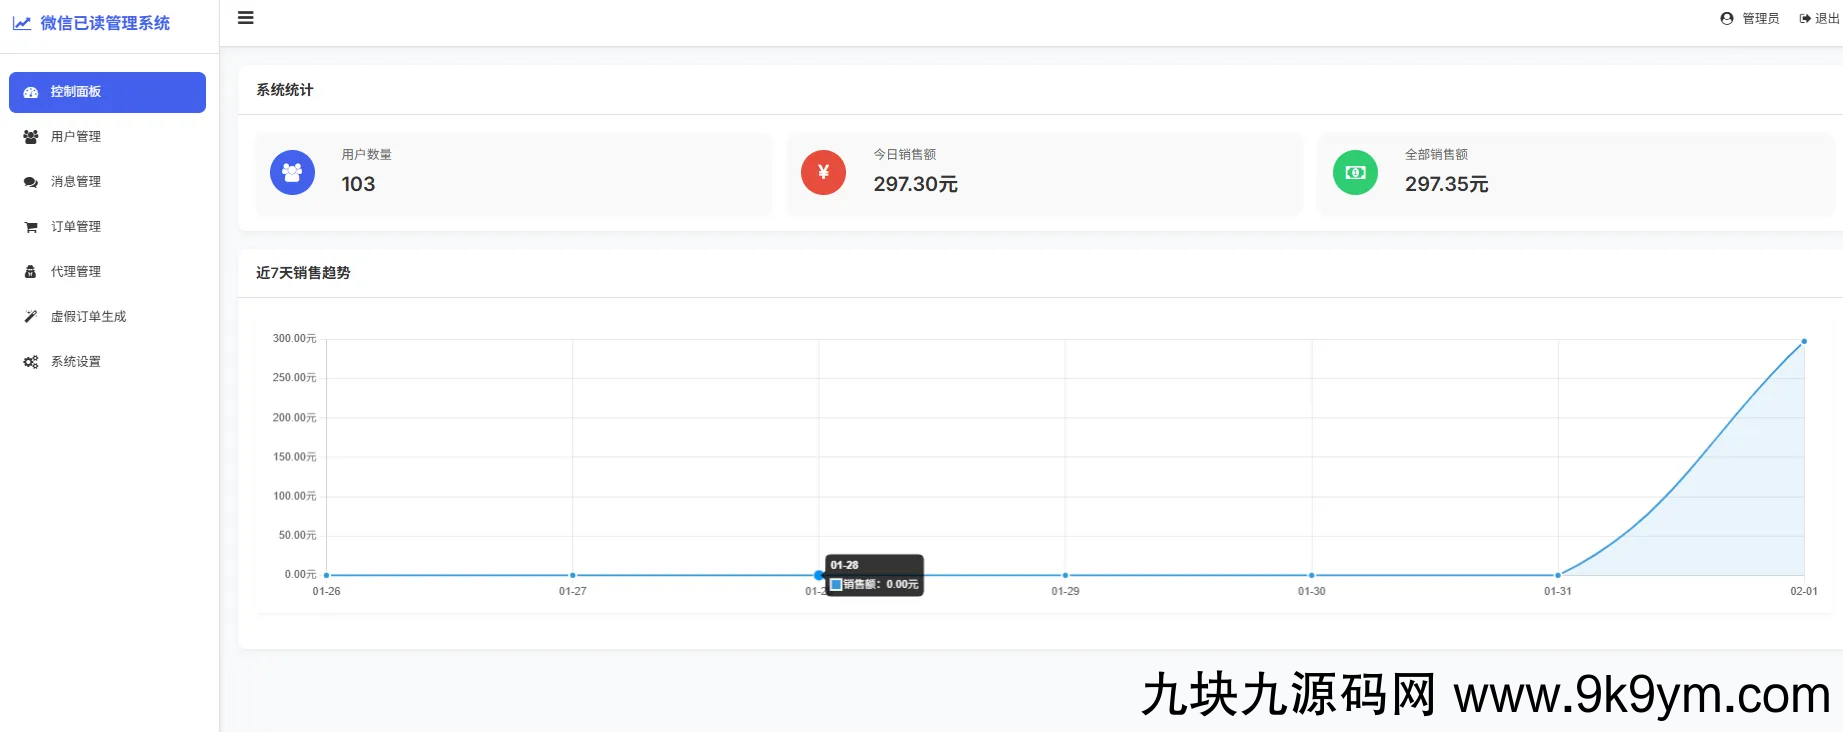The width and height of the screenshot is (1843, 732).
Task: Click the 微信已读管理系统 title link
Action: pos(105,23)
